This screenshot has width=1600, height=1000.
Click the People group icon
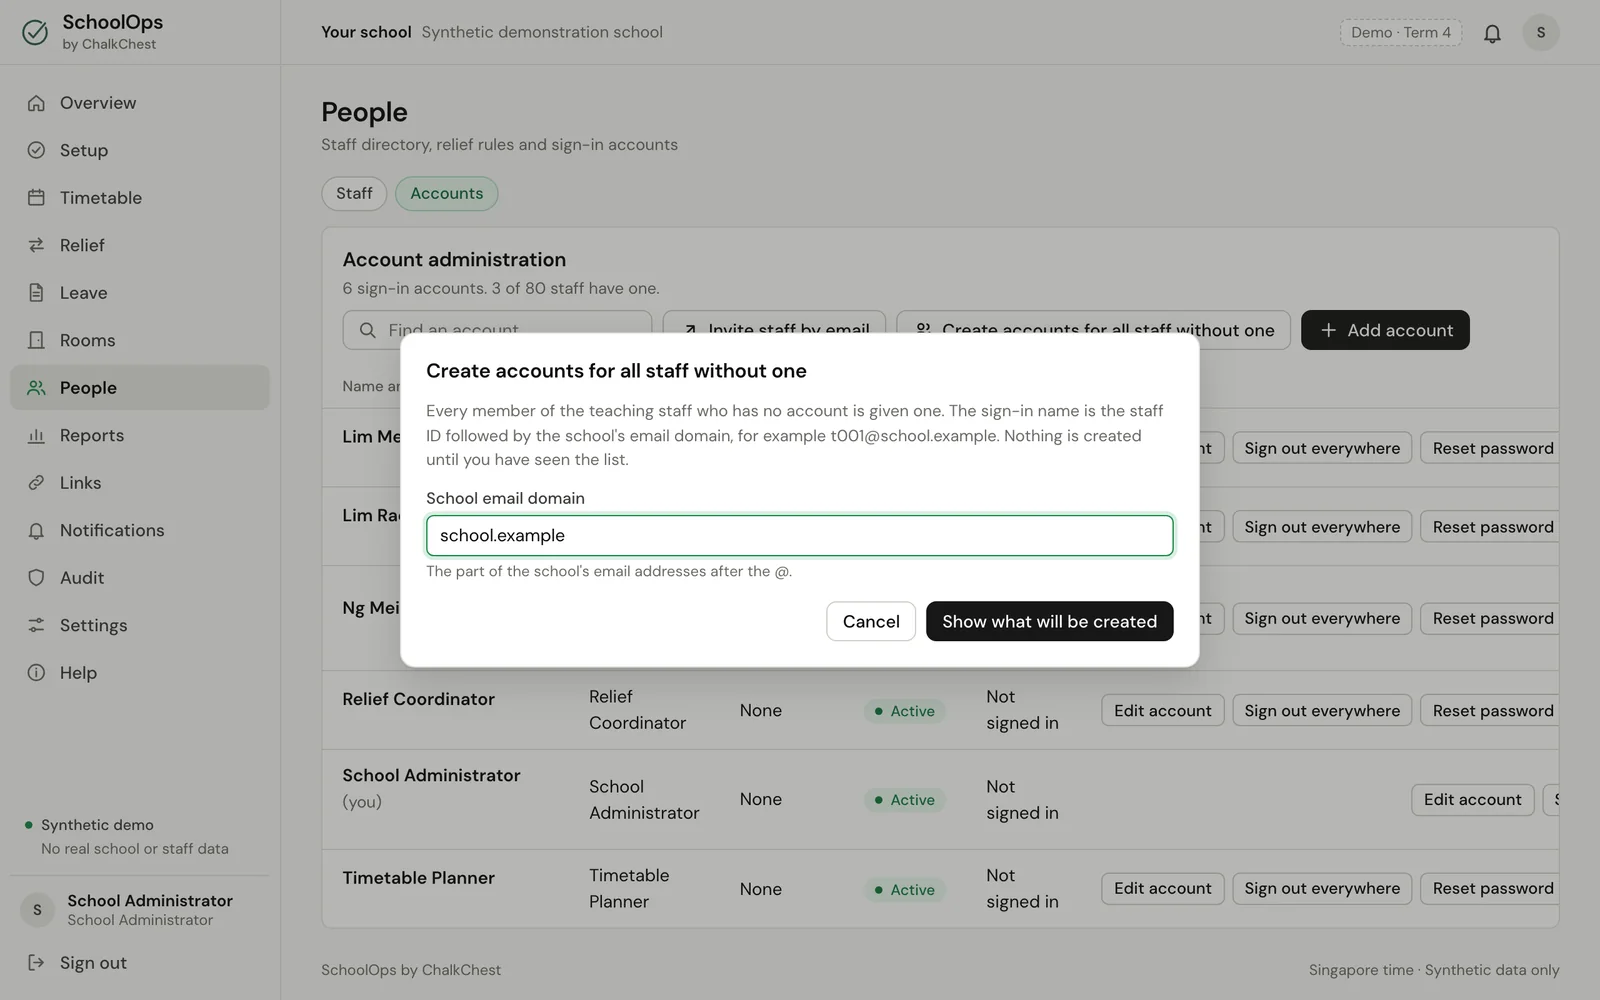pyautogui.click(x=36, y=388)
